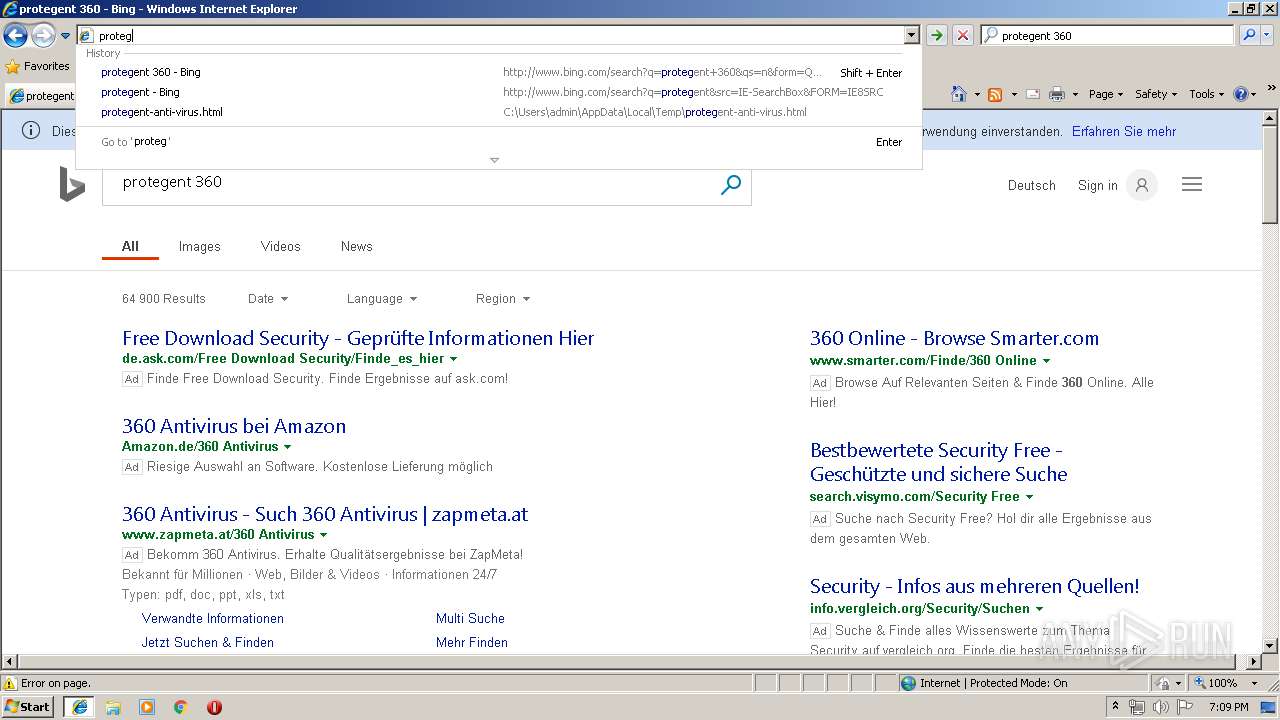This screenshot has width=1280, height=720.
Task: Open the Safety menu
Action: [1156, 94]
